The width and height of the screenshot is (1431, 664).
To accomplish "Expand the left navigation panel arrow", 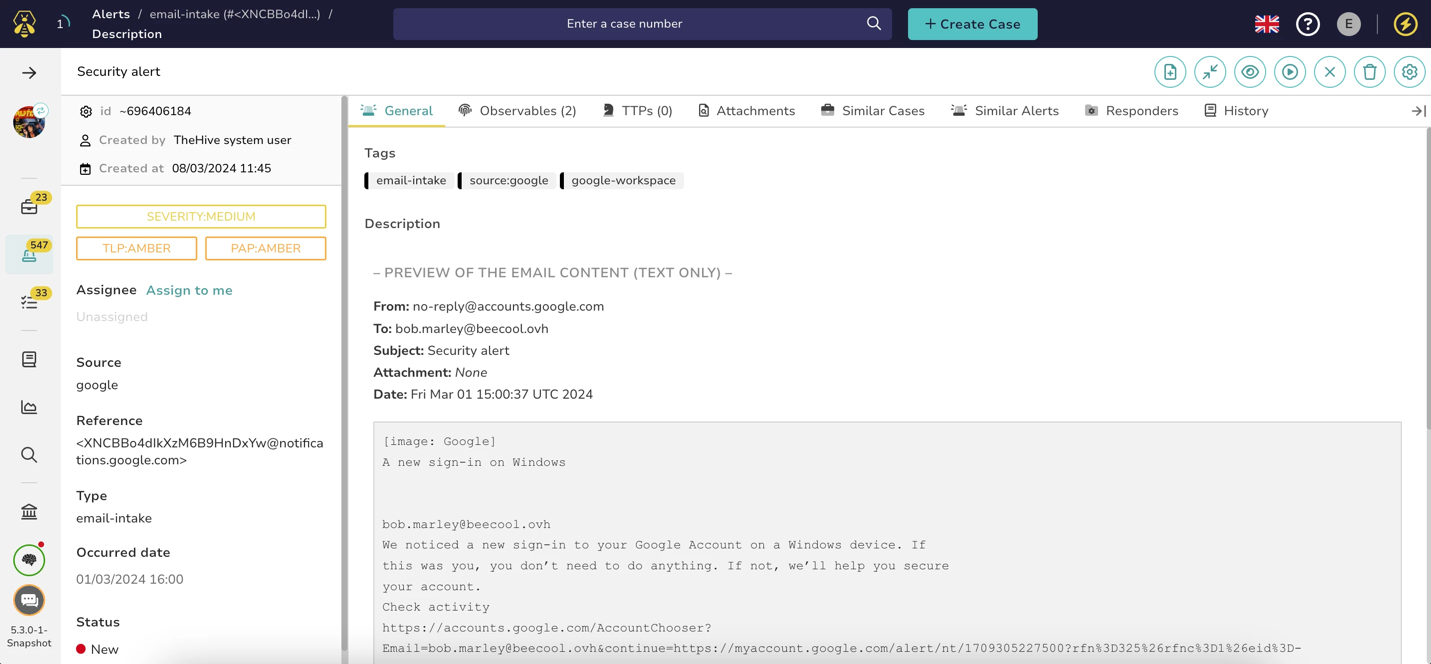I will pos(29,71).
